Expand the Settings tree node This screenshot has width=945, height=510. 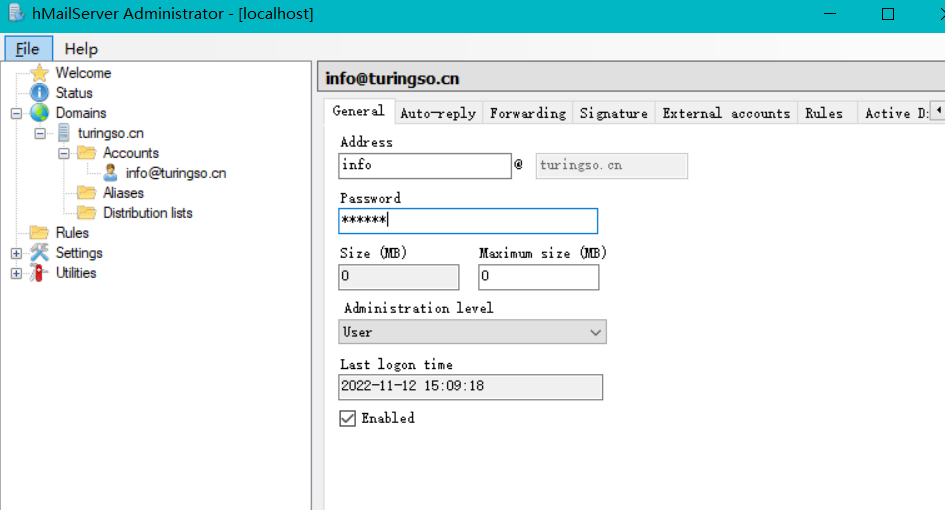[x=16, y=253]
